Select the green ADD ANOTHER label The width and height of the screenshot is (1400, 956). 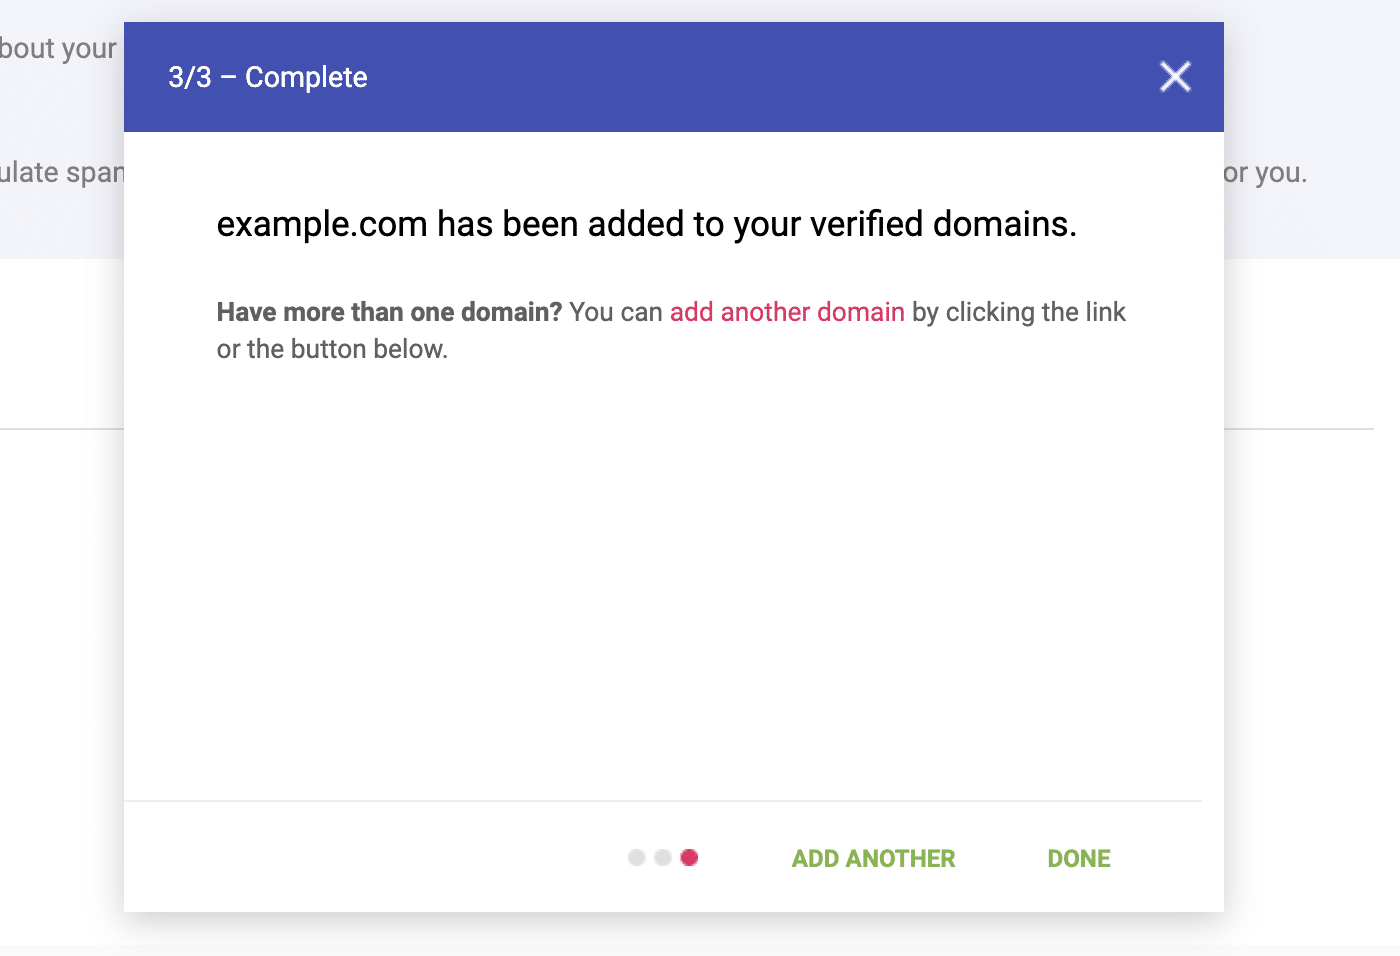coord(872,858)
